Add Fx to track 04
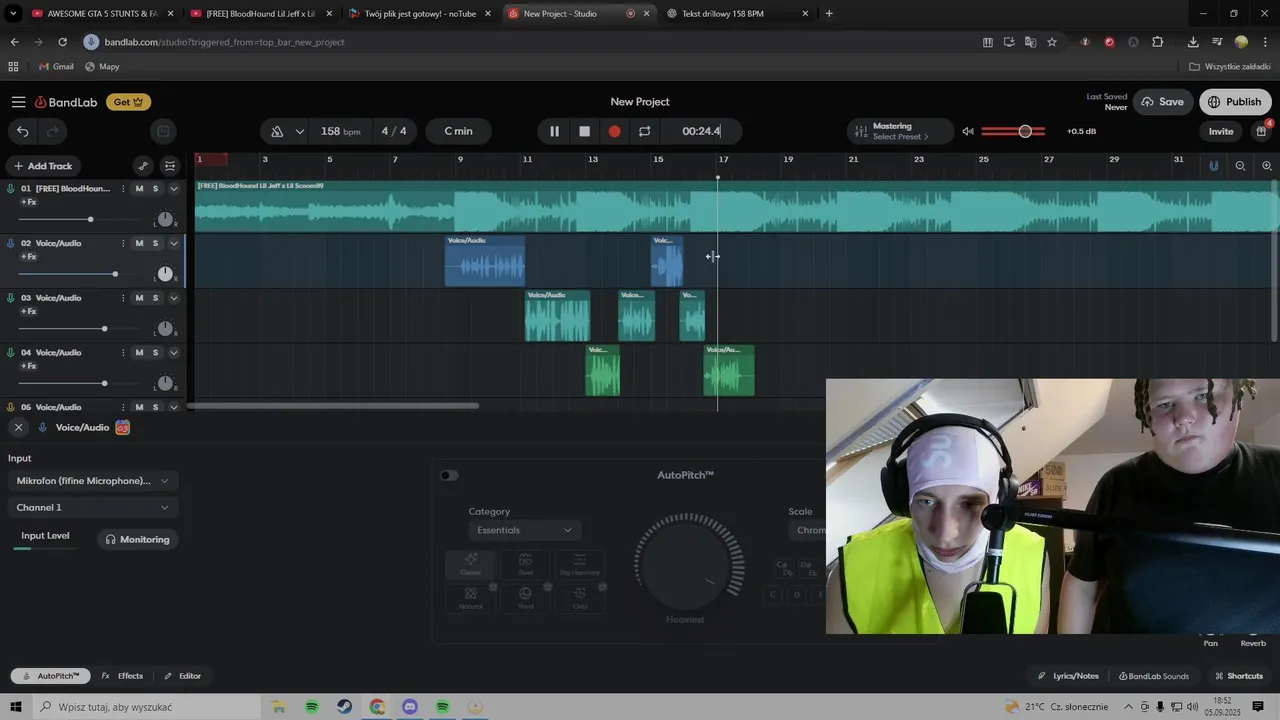Image resolution: width=1280 pixels, height=720 pixels. point(28,366)
